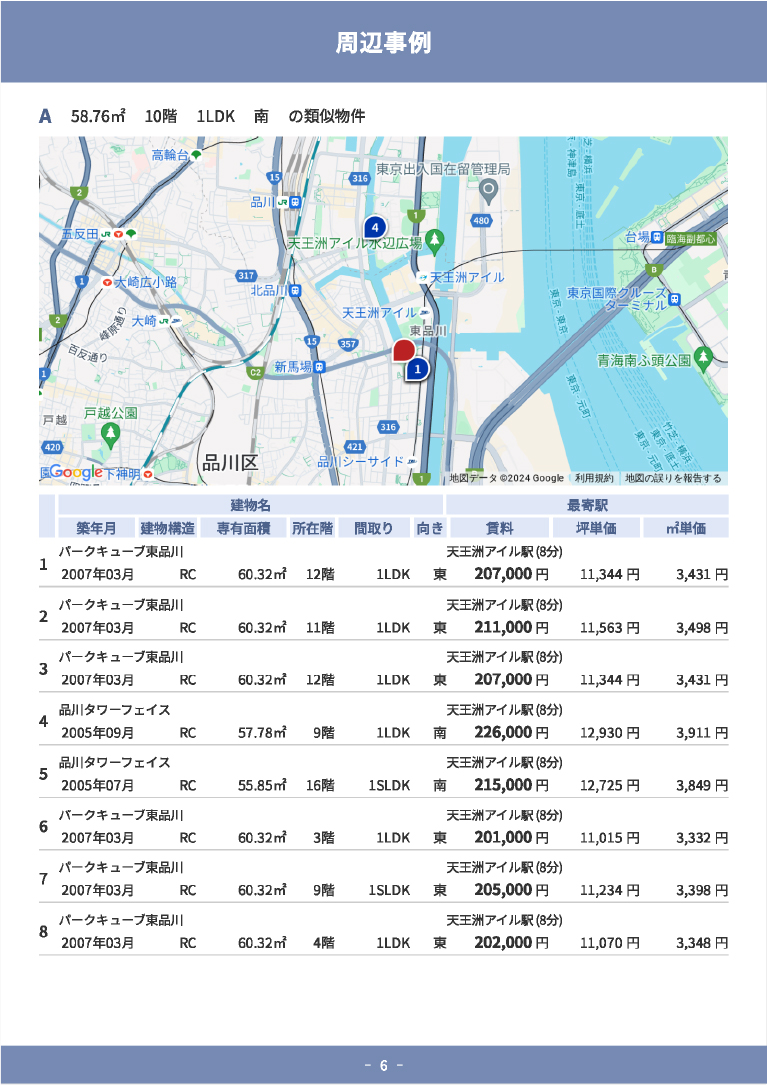Click the green park icon at 天王洲アイル水辺広場
The width and height of the screenshot is (767, 1085).
(x=435, y=241)
